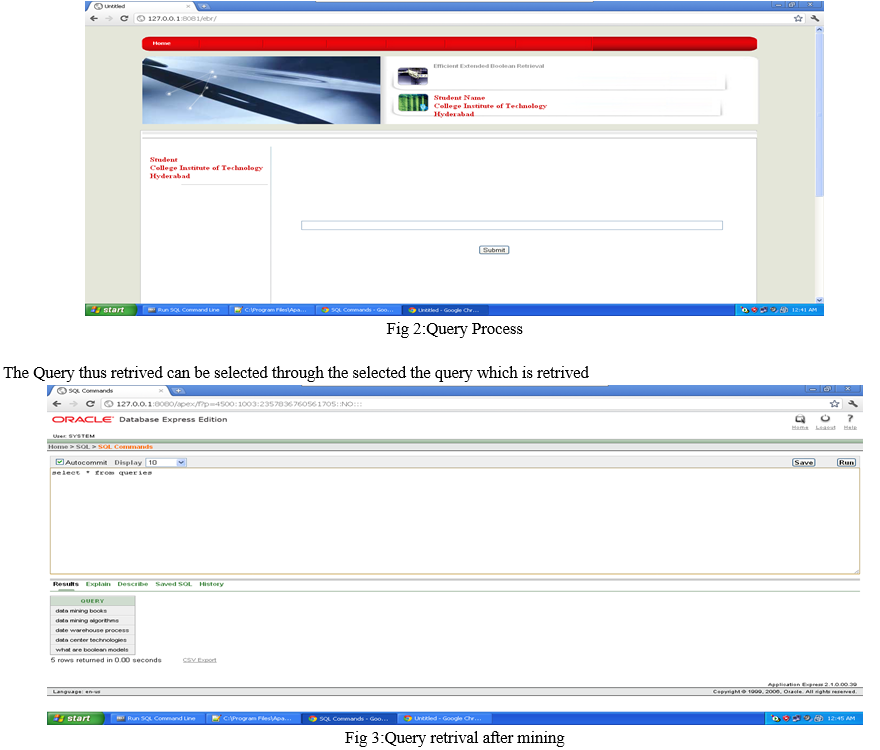Close the Untitled browser tab
The image size is (880, 750).
point(188,6)
